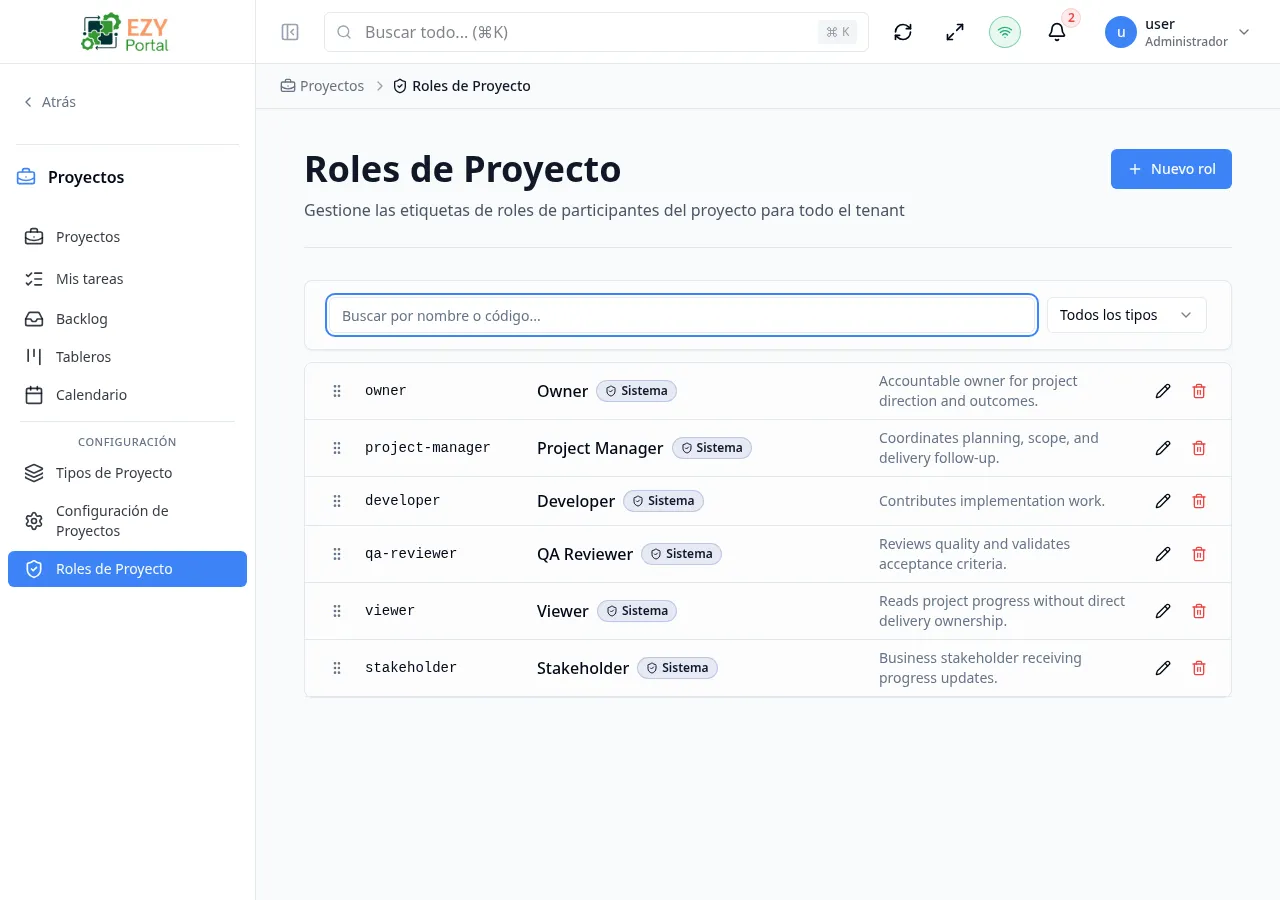Viewport: 1280px width, 900px height.
Task: Delete the viewer role
Action: (x=1199, y=611)
